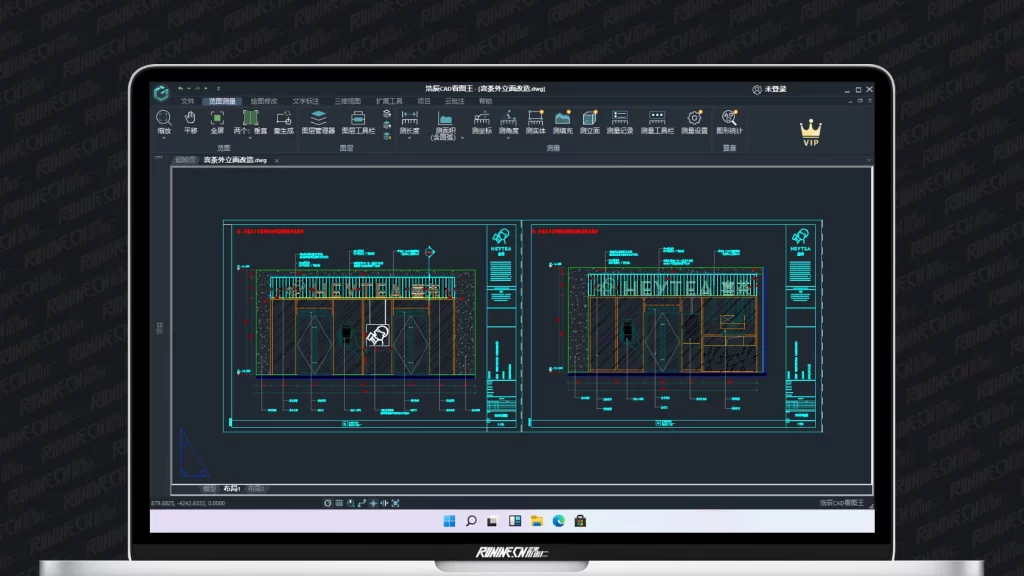This screenshot has width=1024, height=576.
Task: Click the 全屏 fullscreen icon
Action: [x=217, y=119]
